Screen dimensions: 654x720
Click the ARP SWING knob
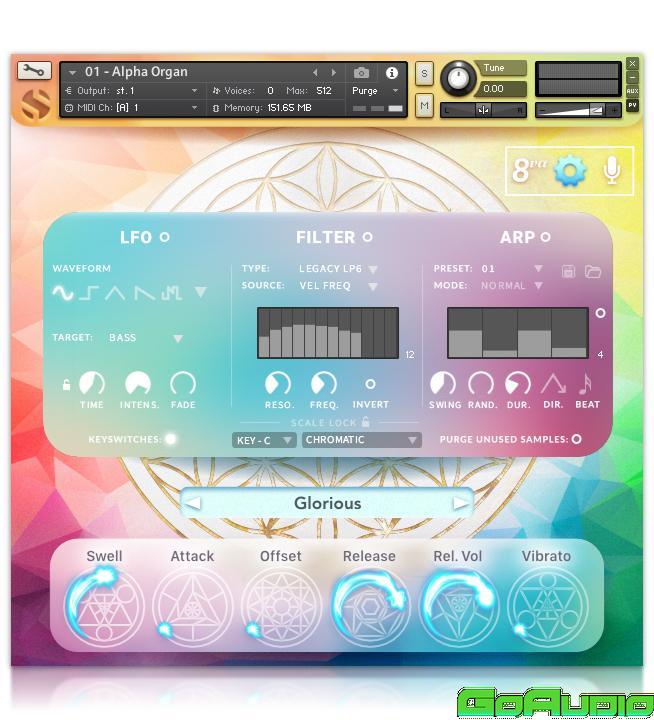click(443, 383)
